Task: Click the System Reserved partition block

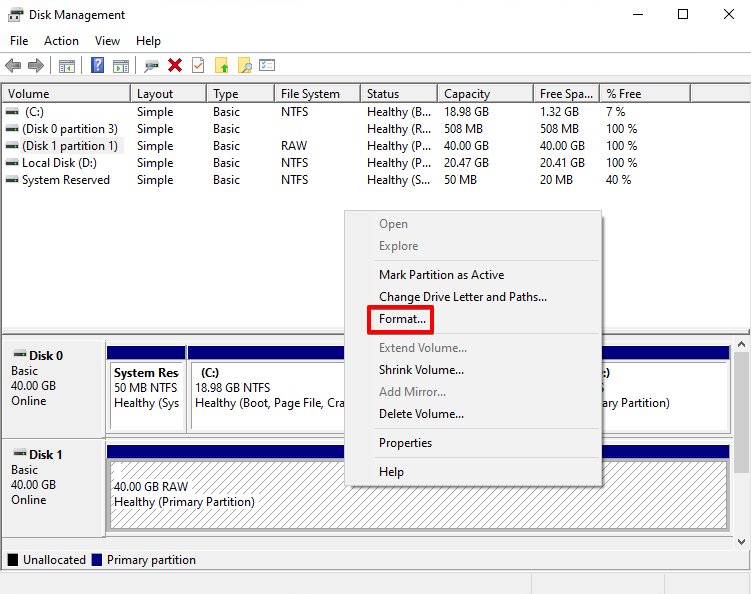Action: (x=146, y=388)
